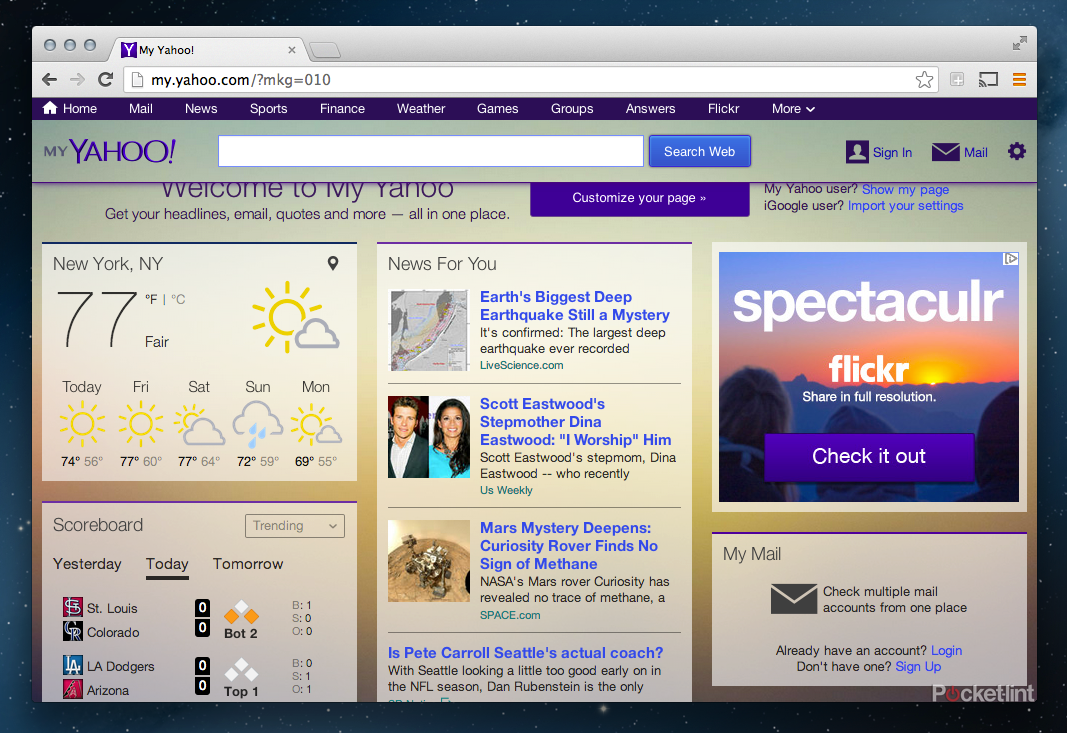Viewport: 1067px width, 733px height.
Task: Expand the More navigation dropdown
Action: (792, 108)
